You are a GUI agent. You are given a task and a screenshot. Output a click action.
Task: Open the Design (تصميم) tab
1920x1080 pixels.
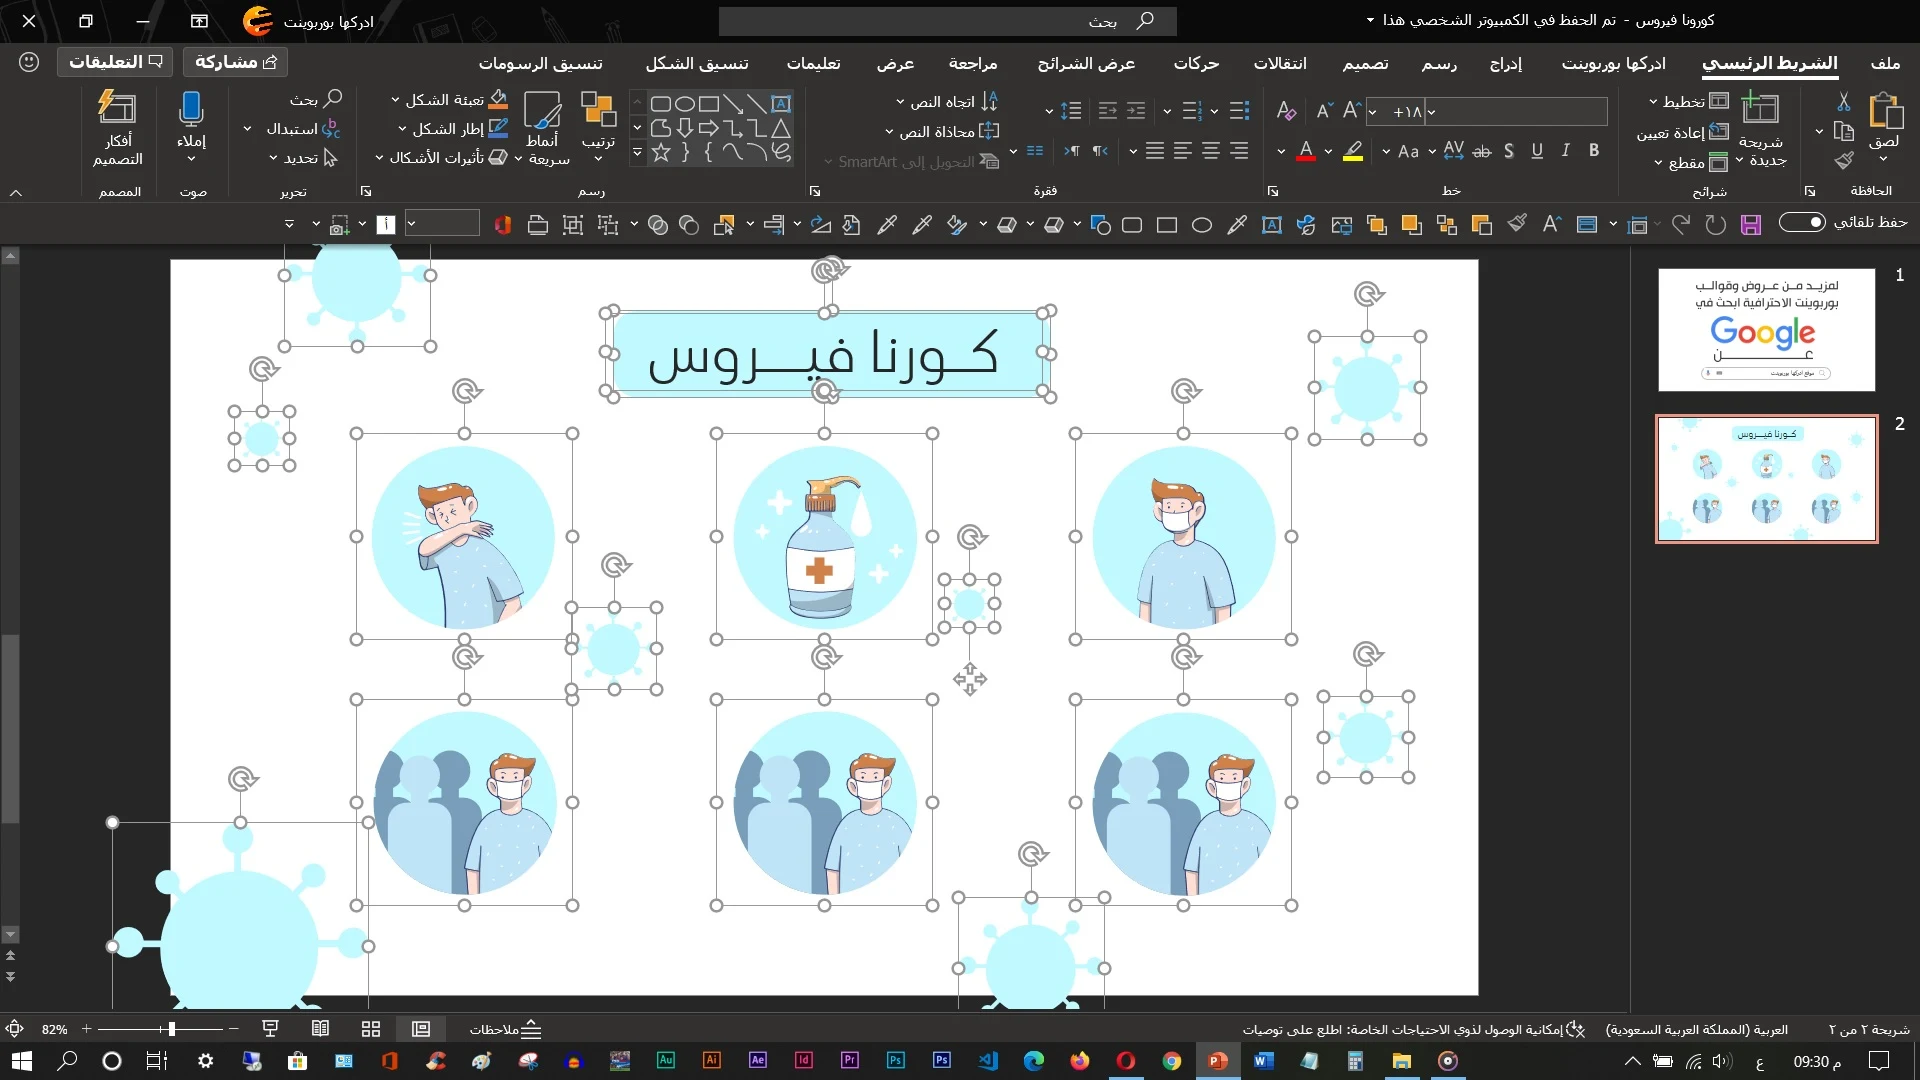click(x=1365, y=63)
